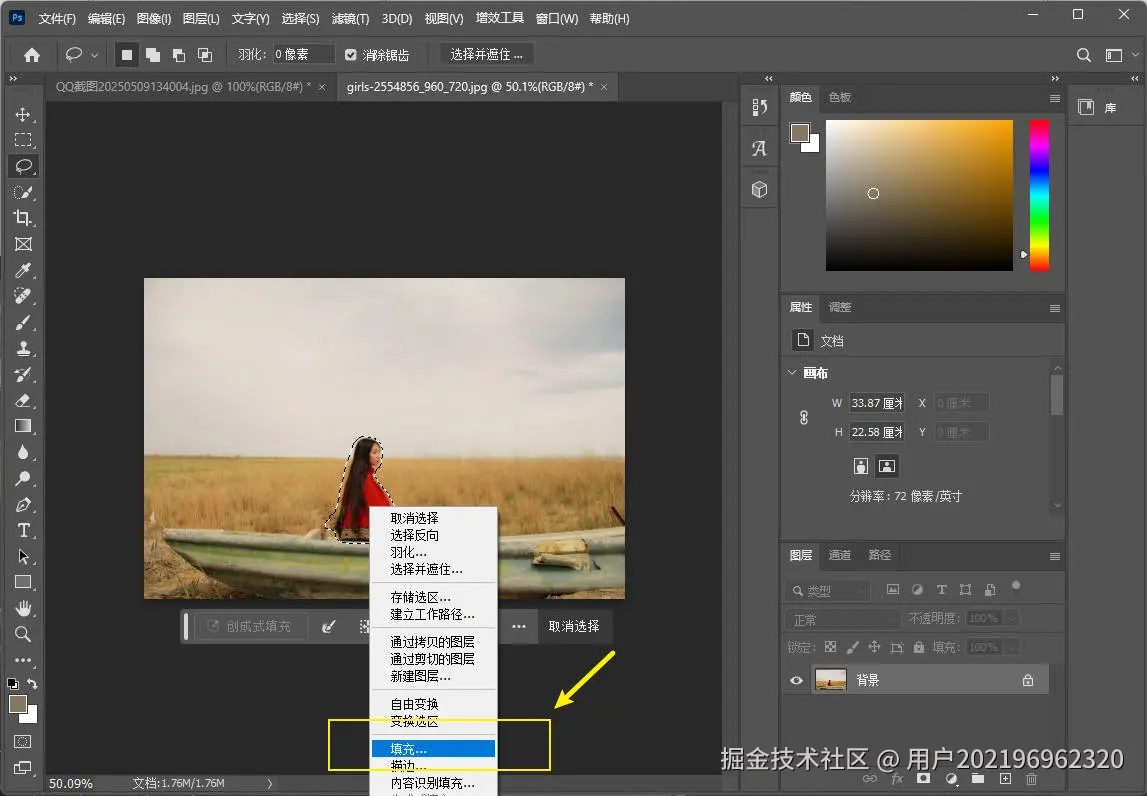Click the rainbow hue slider strip
Viewport: 1147px width, 796px height.
coord(1039,195)
